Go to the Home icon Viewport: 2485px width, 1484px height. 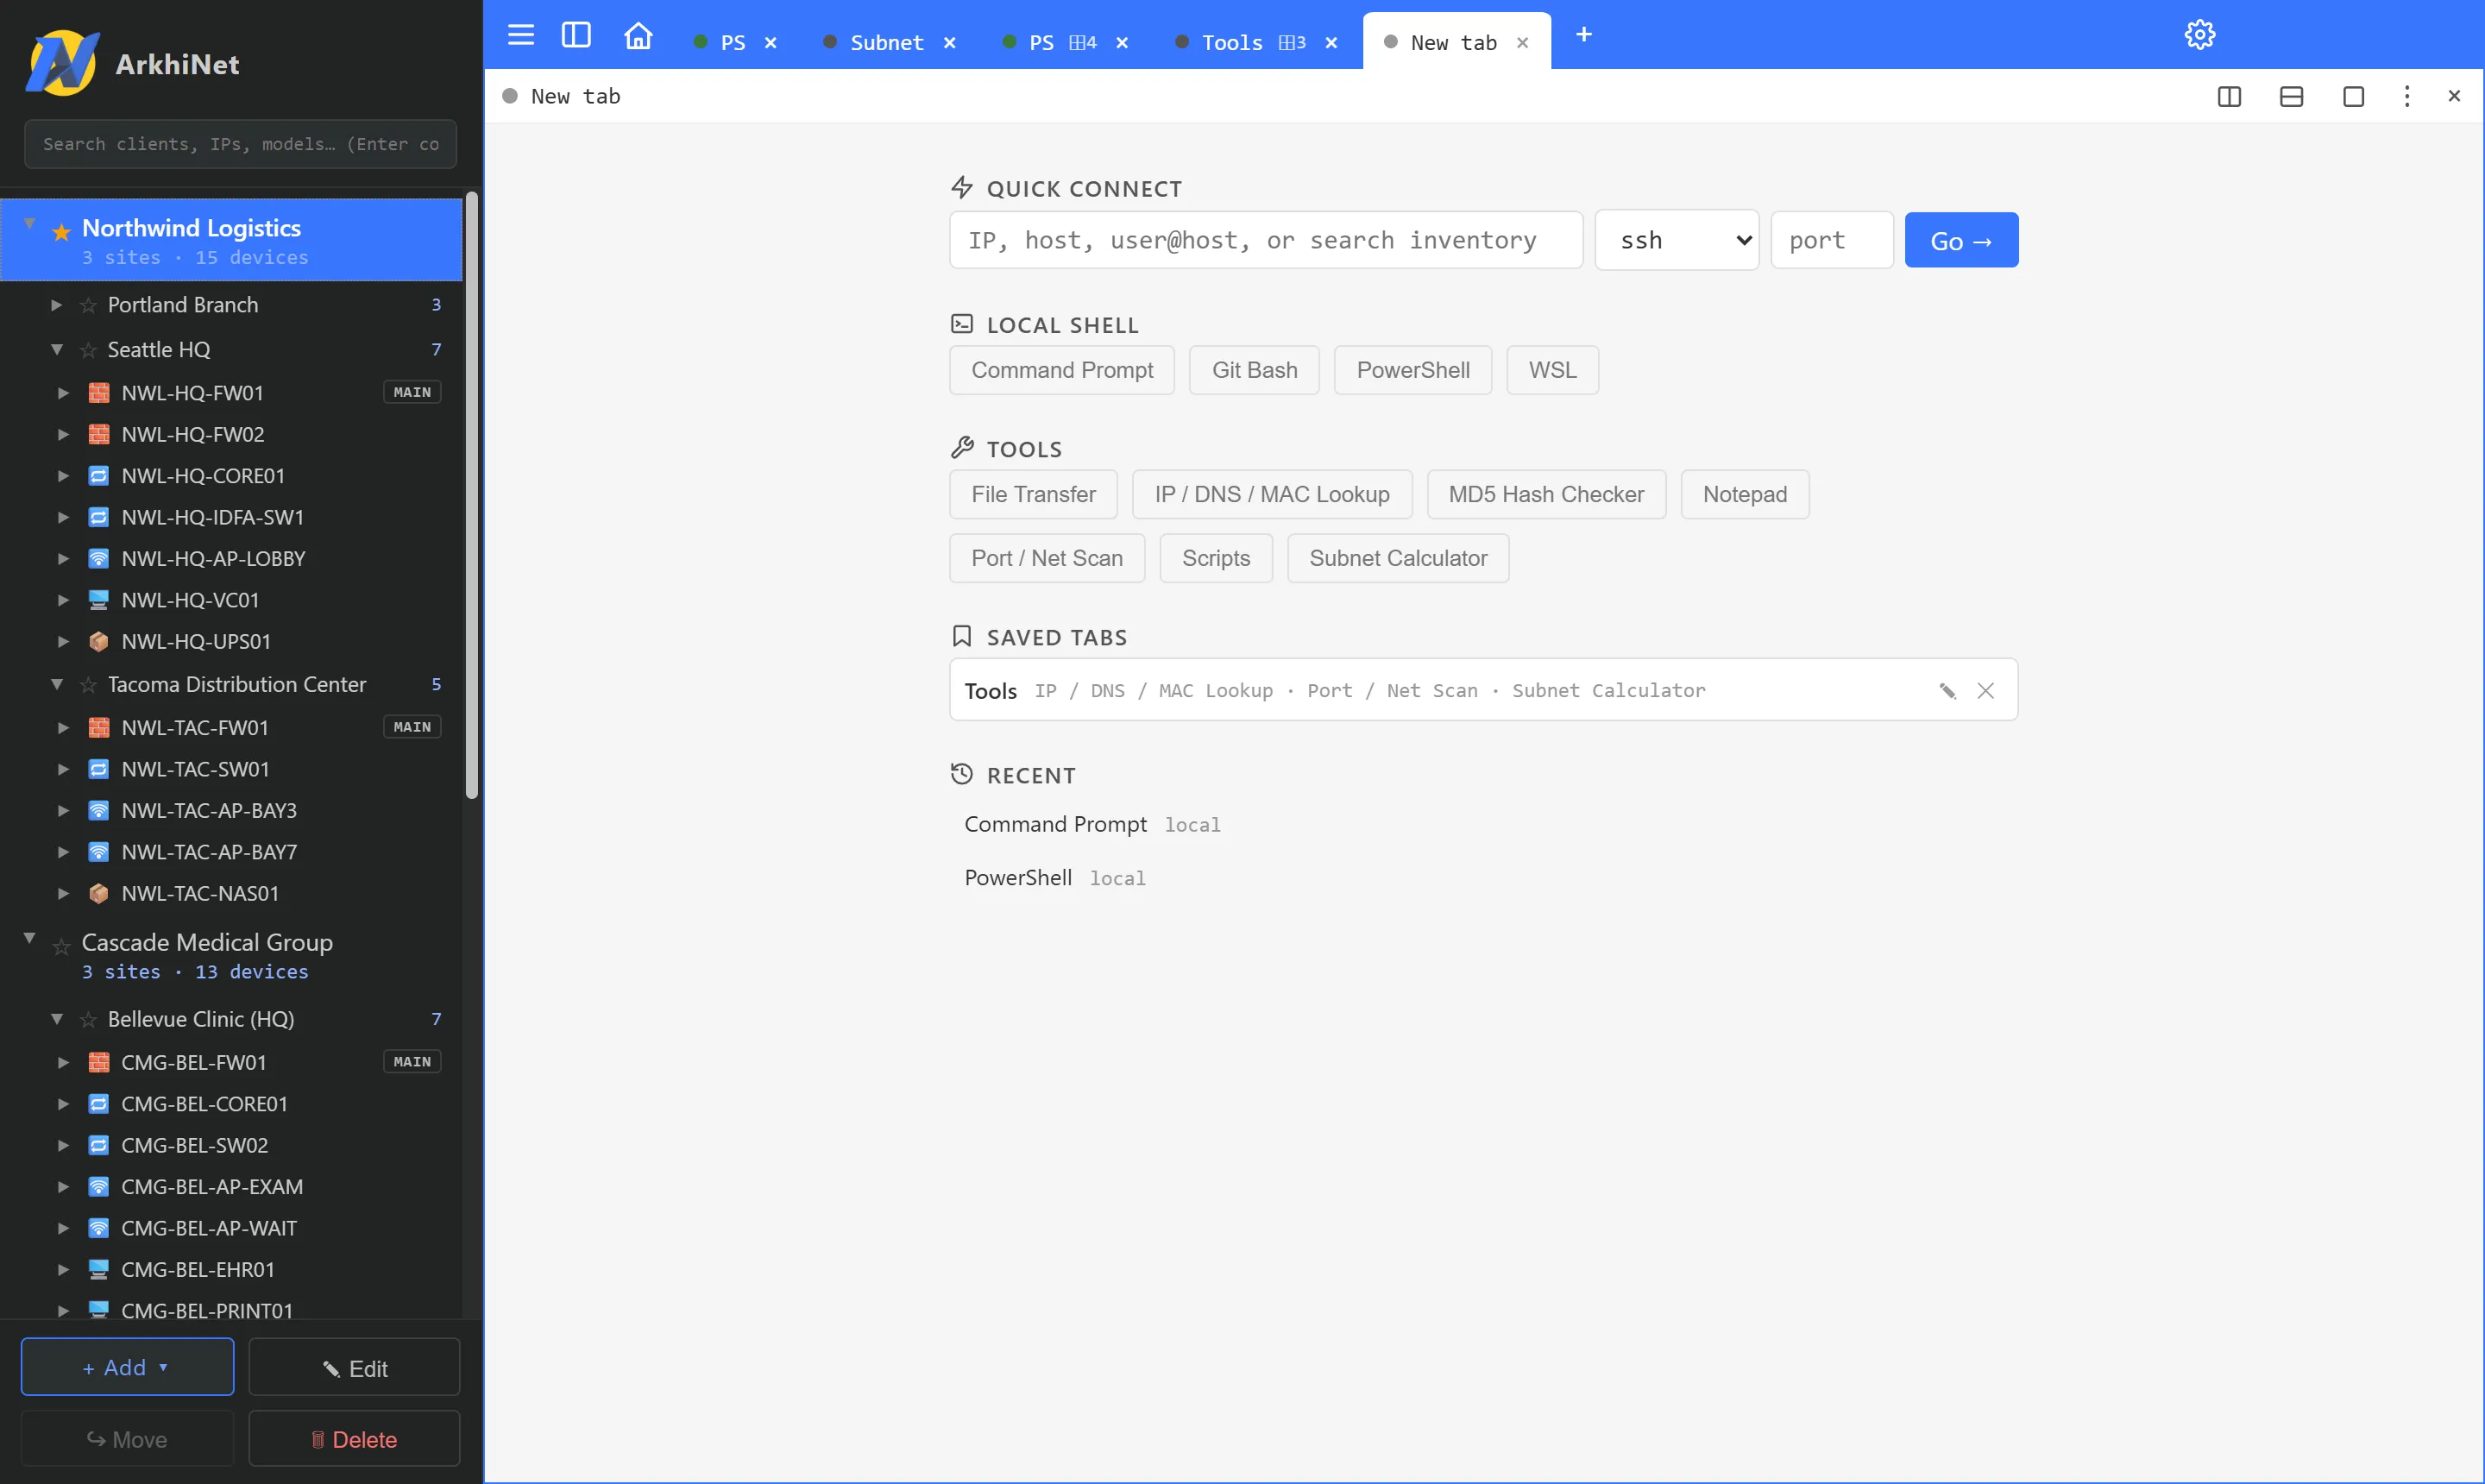pyautogui.click(x=638, y=35)
